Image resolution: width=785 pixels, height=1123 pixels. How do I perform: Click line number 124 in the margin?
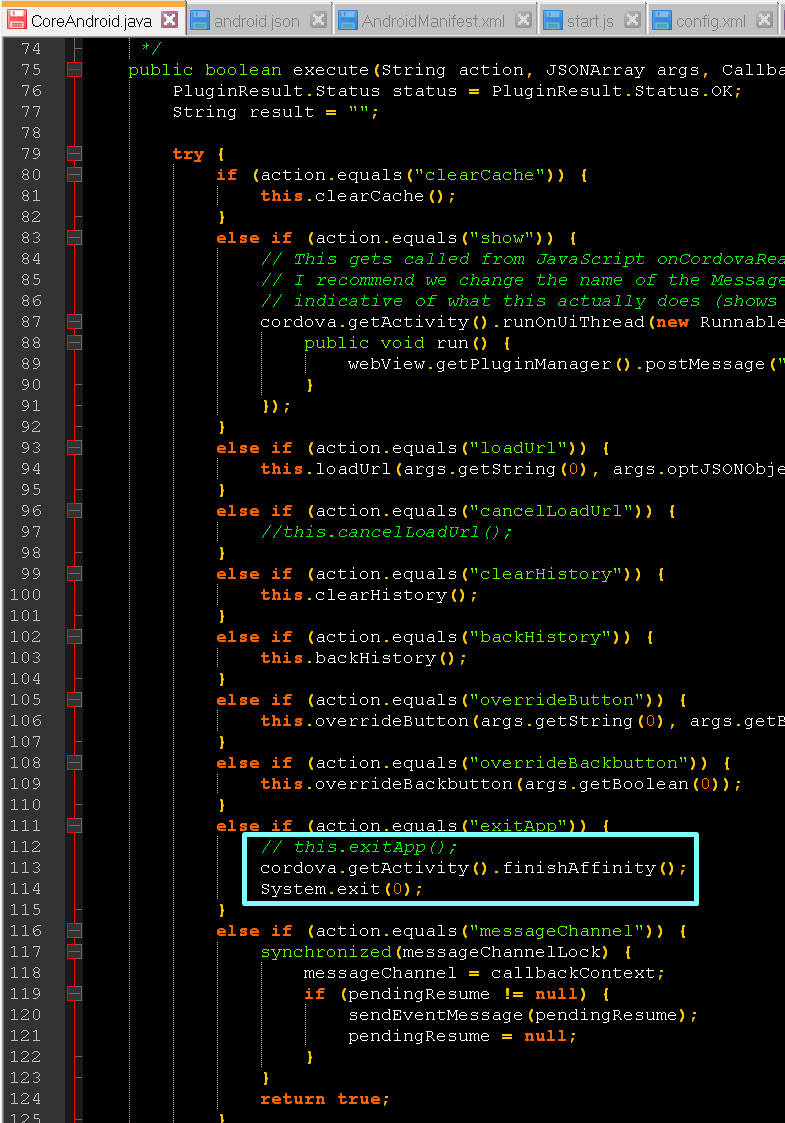coord(26,1099)
